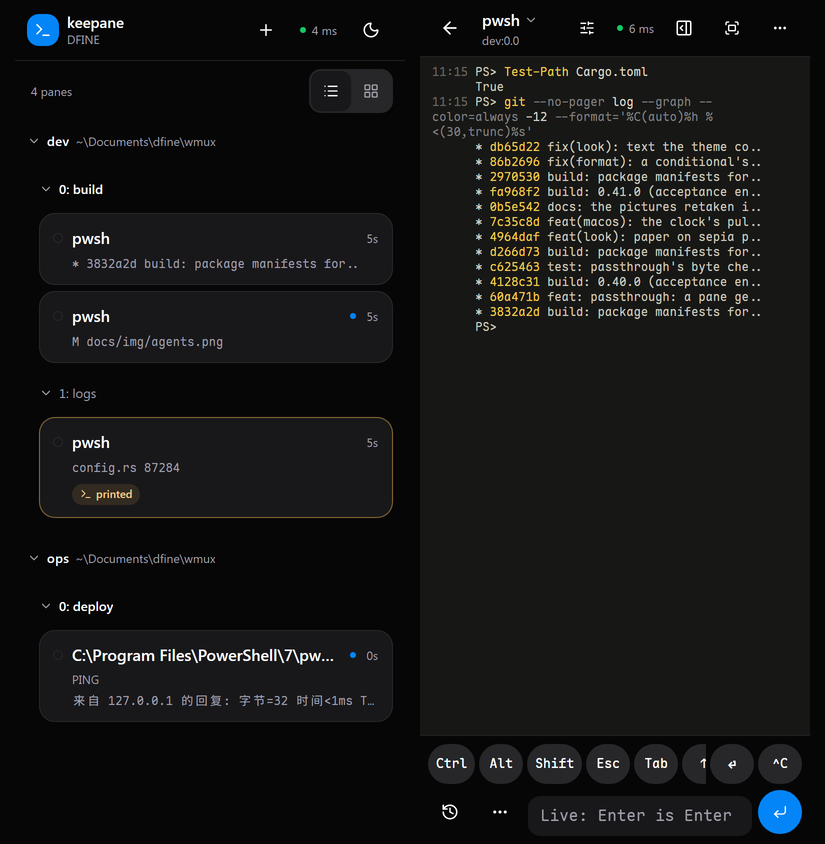The width and height of the screenshot is (825, 844).
Task: Open the PowerShell PING pane card
Action: [216, 676]
